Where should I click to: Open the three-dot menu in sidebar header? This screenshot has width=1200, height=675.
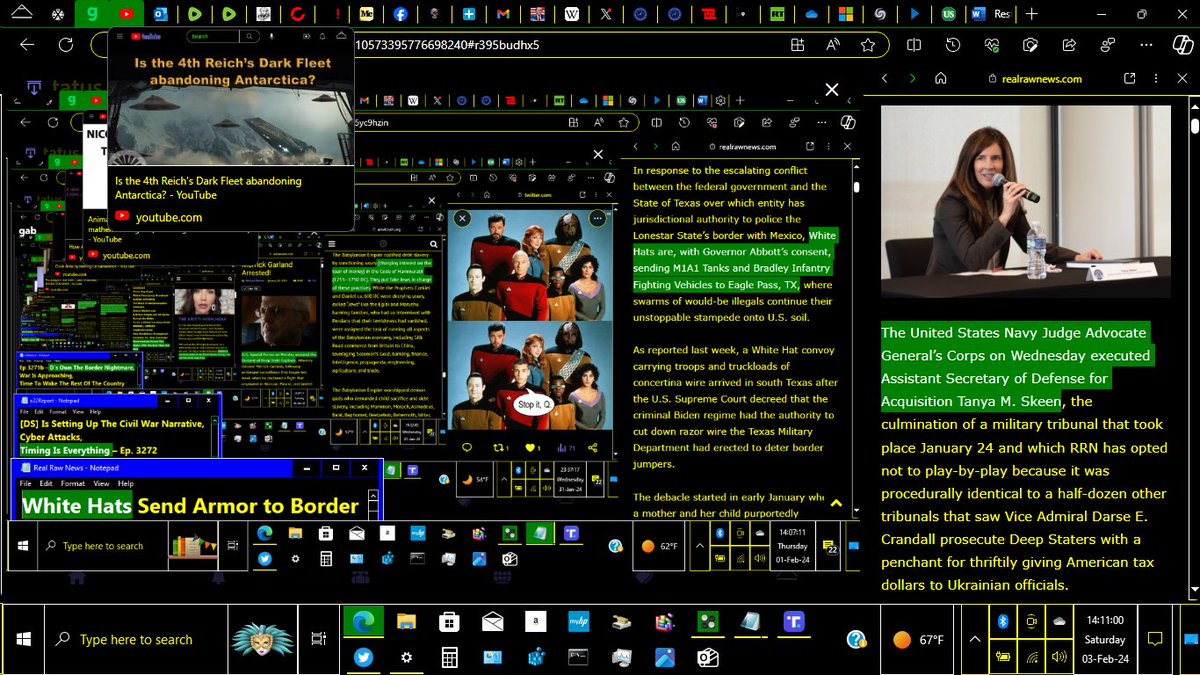[x=1157, y=78]
